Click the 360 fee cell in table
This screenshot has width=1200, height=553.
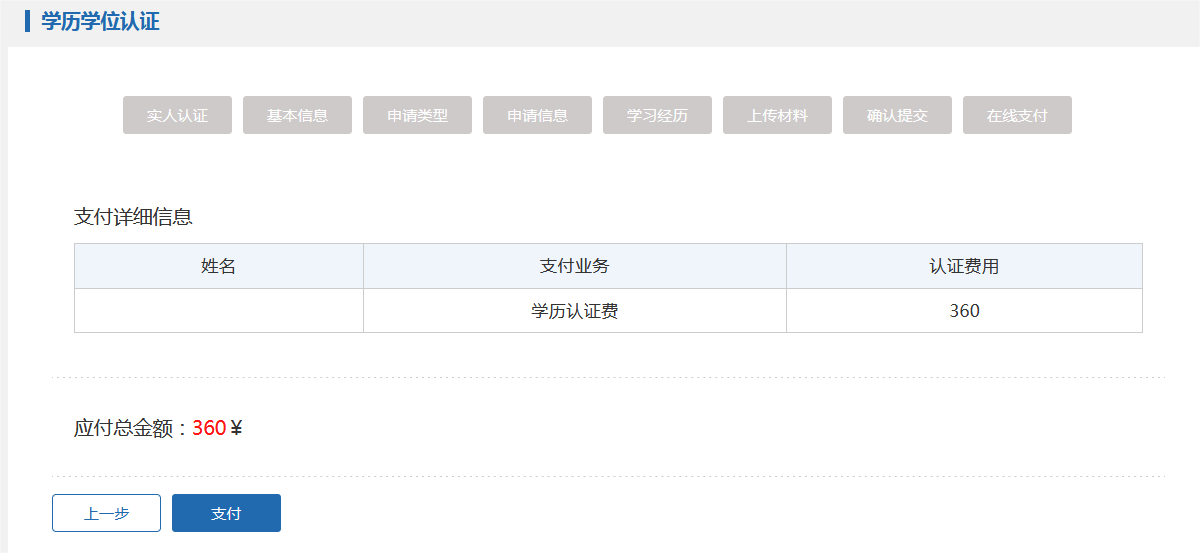pos(964,311)
